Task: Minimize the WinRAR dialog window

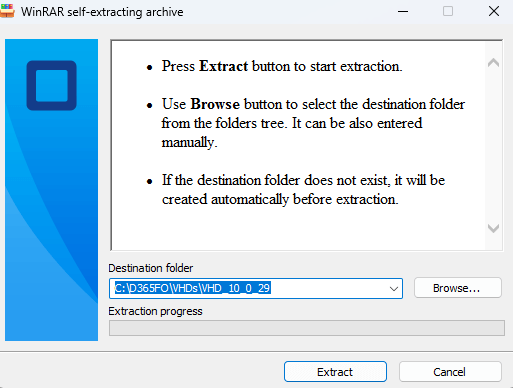Action: pyautogui.click(x=403, y=12)
